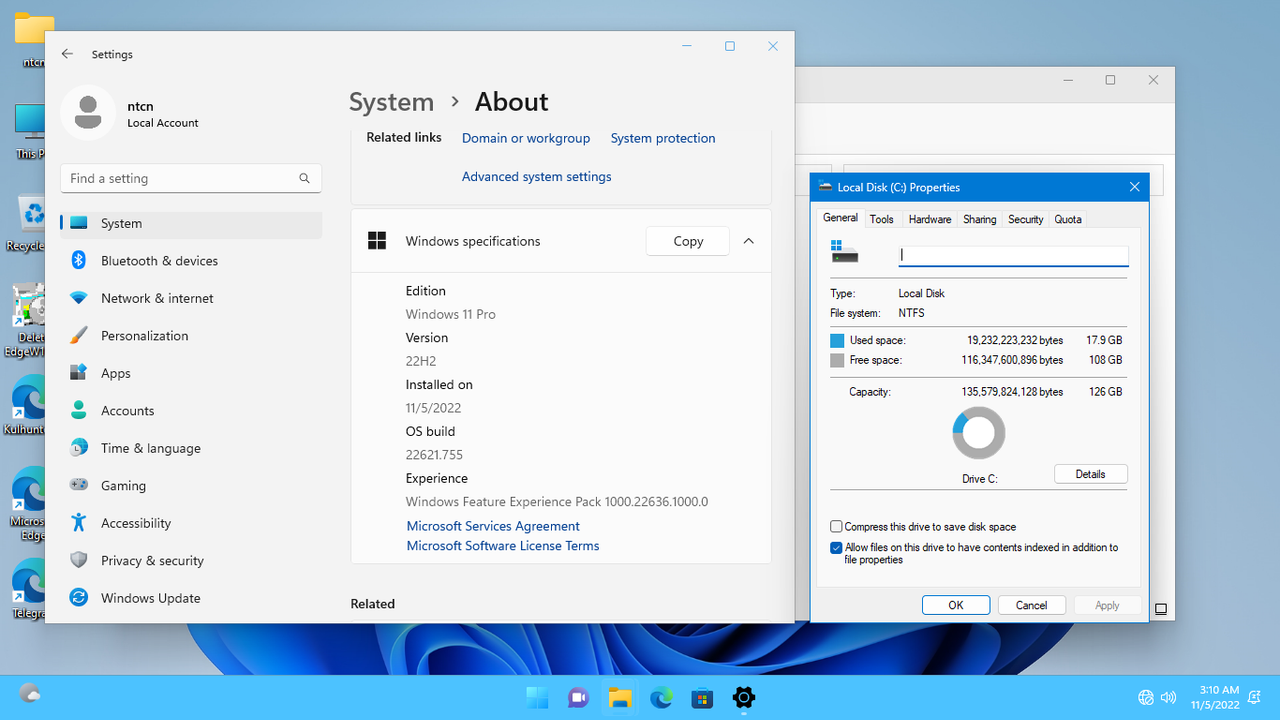Viewport: 1280px width, 720px height.
Task: Click the Settings gear on the taskbar
Action: [x=743, y=697]
